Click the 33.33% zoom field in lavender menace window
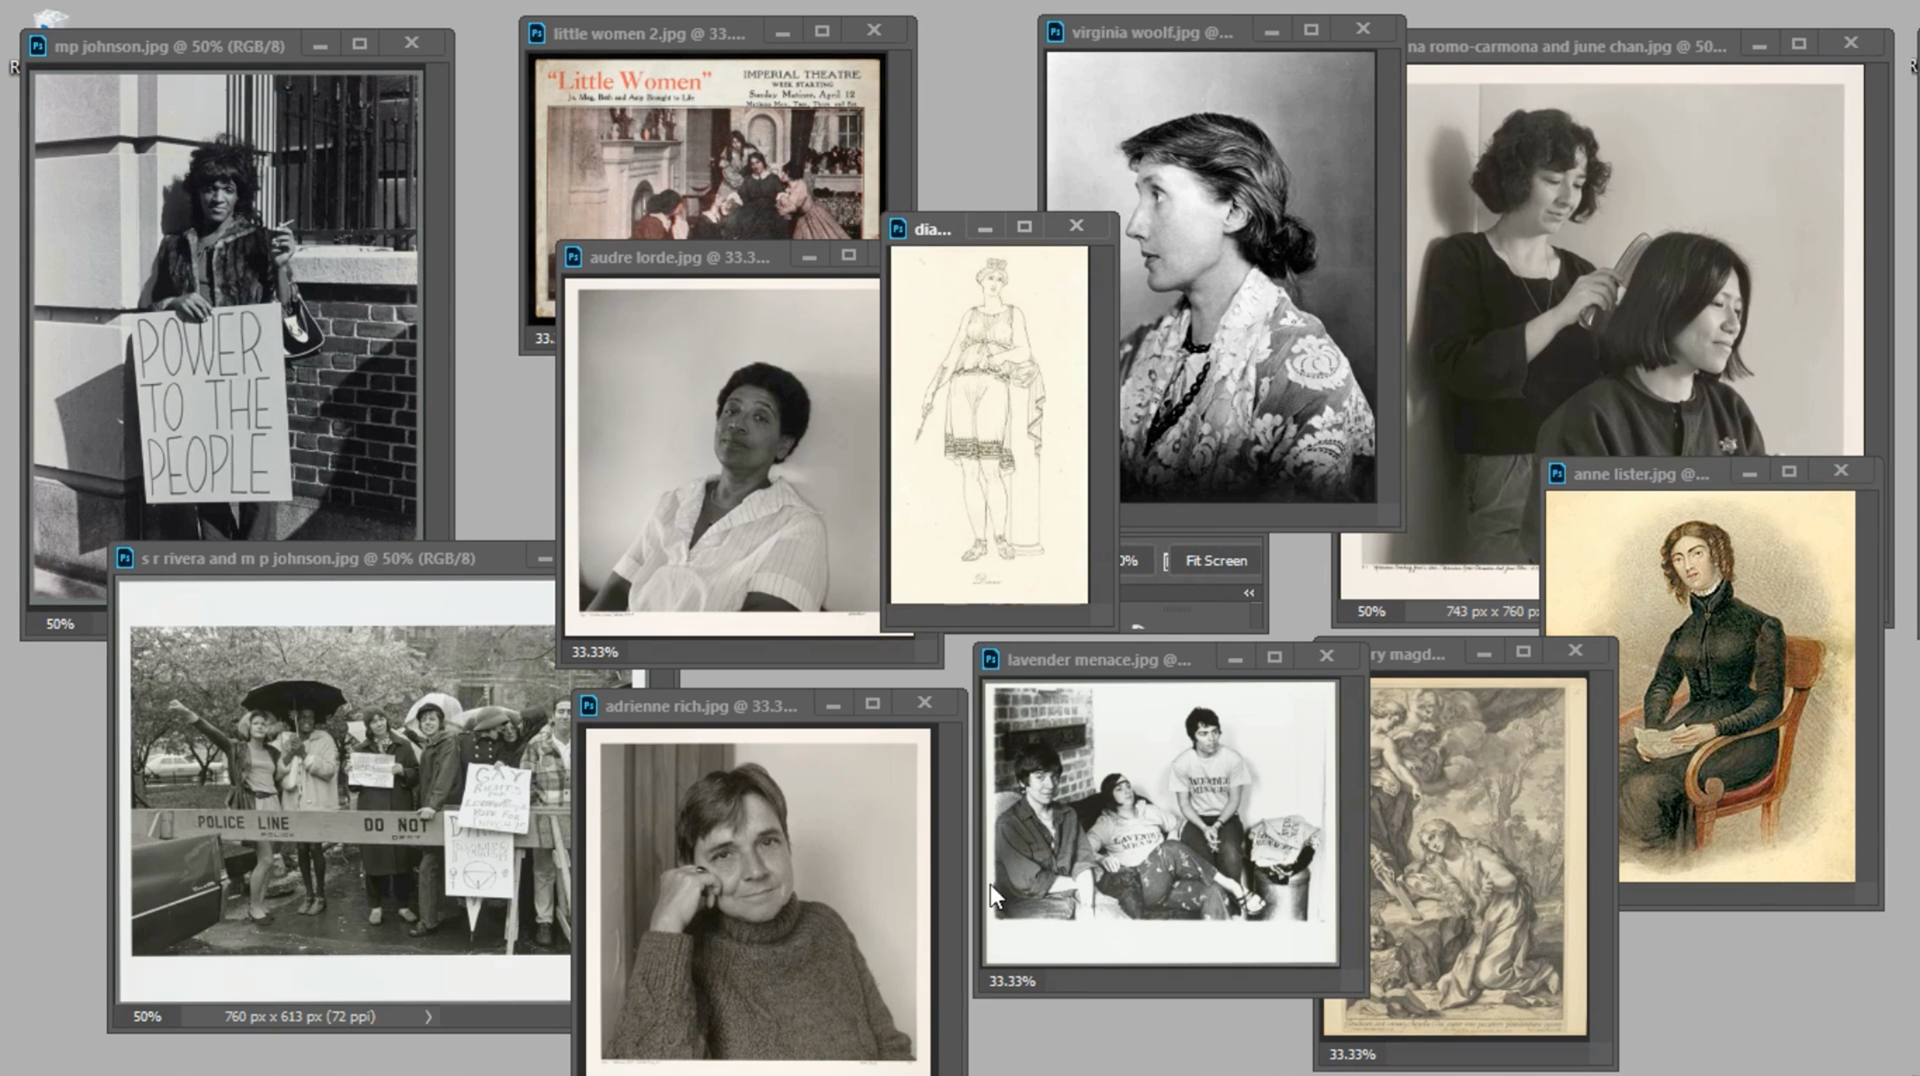1920x1076 pixels. [1012, 981]
